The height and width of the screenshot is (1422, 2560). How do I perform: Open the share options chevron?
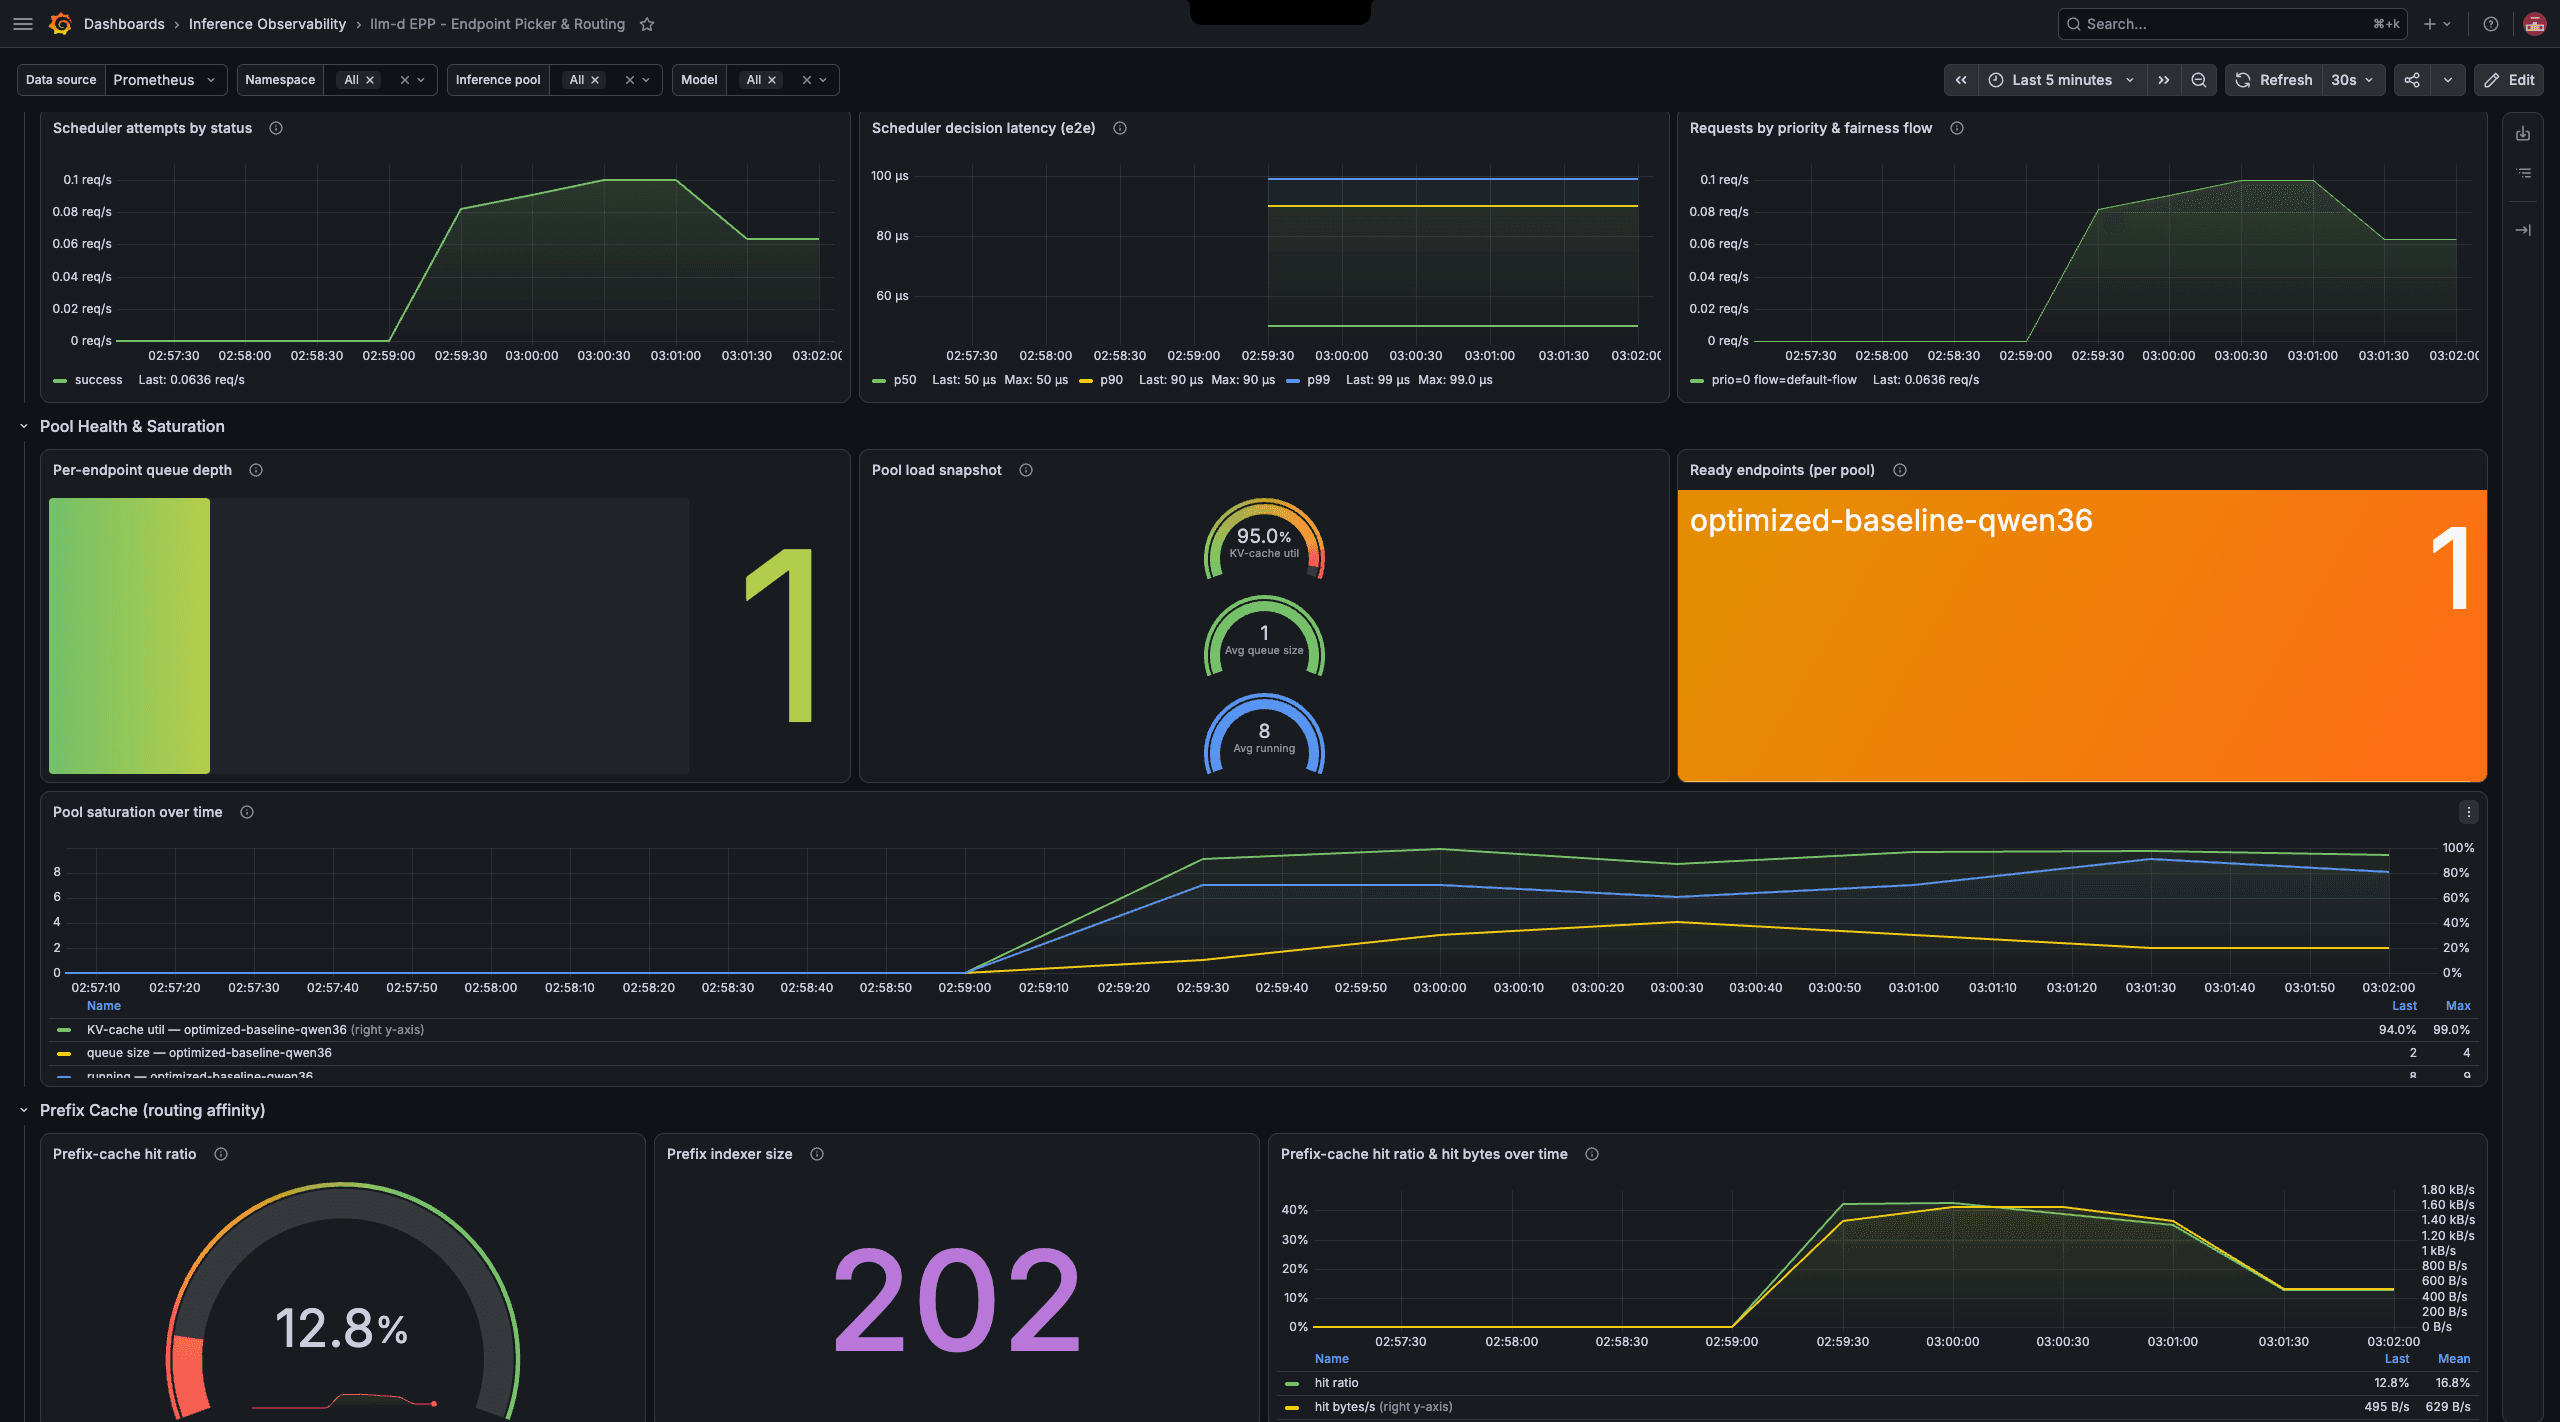[2447, 80]
